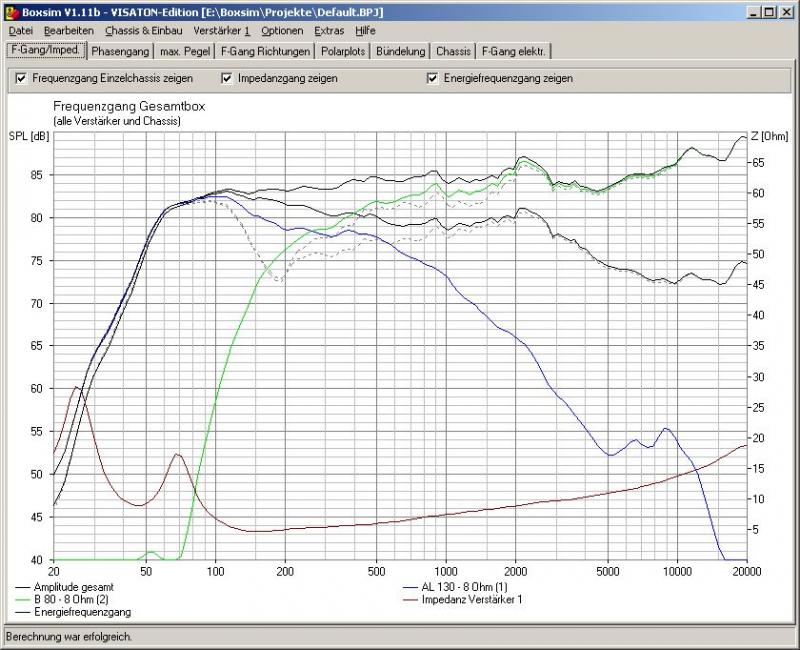
Task: Open the Datei menu
Action: [x=21, y=31]
